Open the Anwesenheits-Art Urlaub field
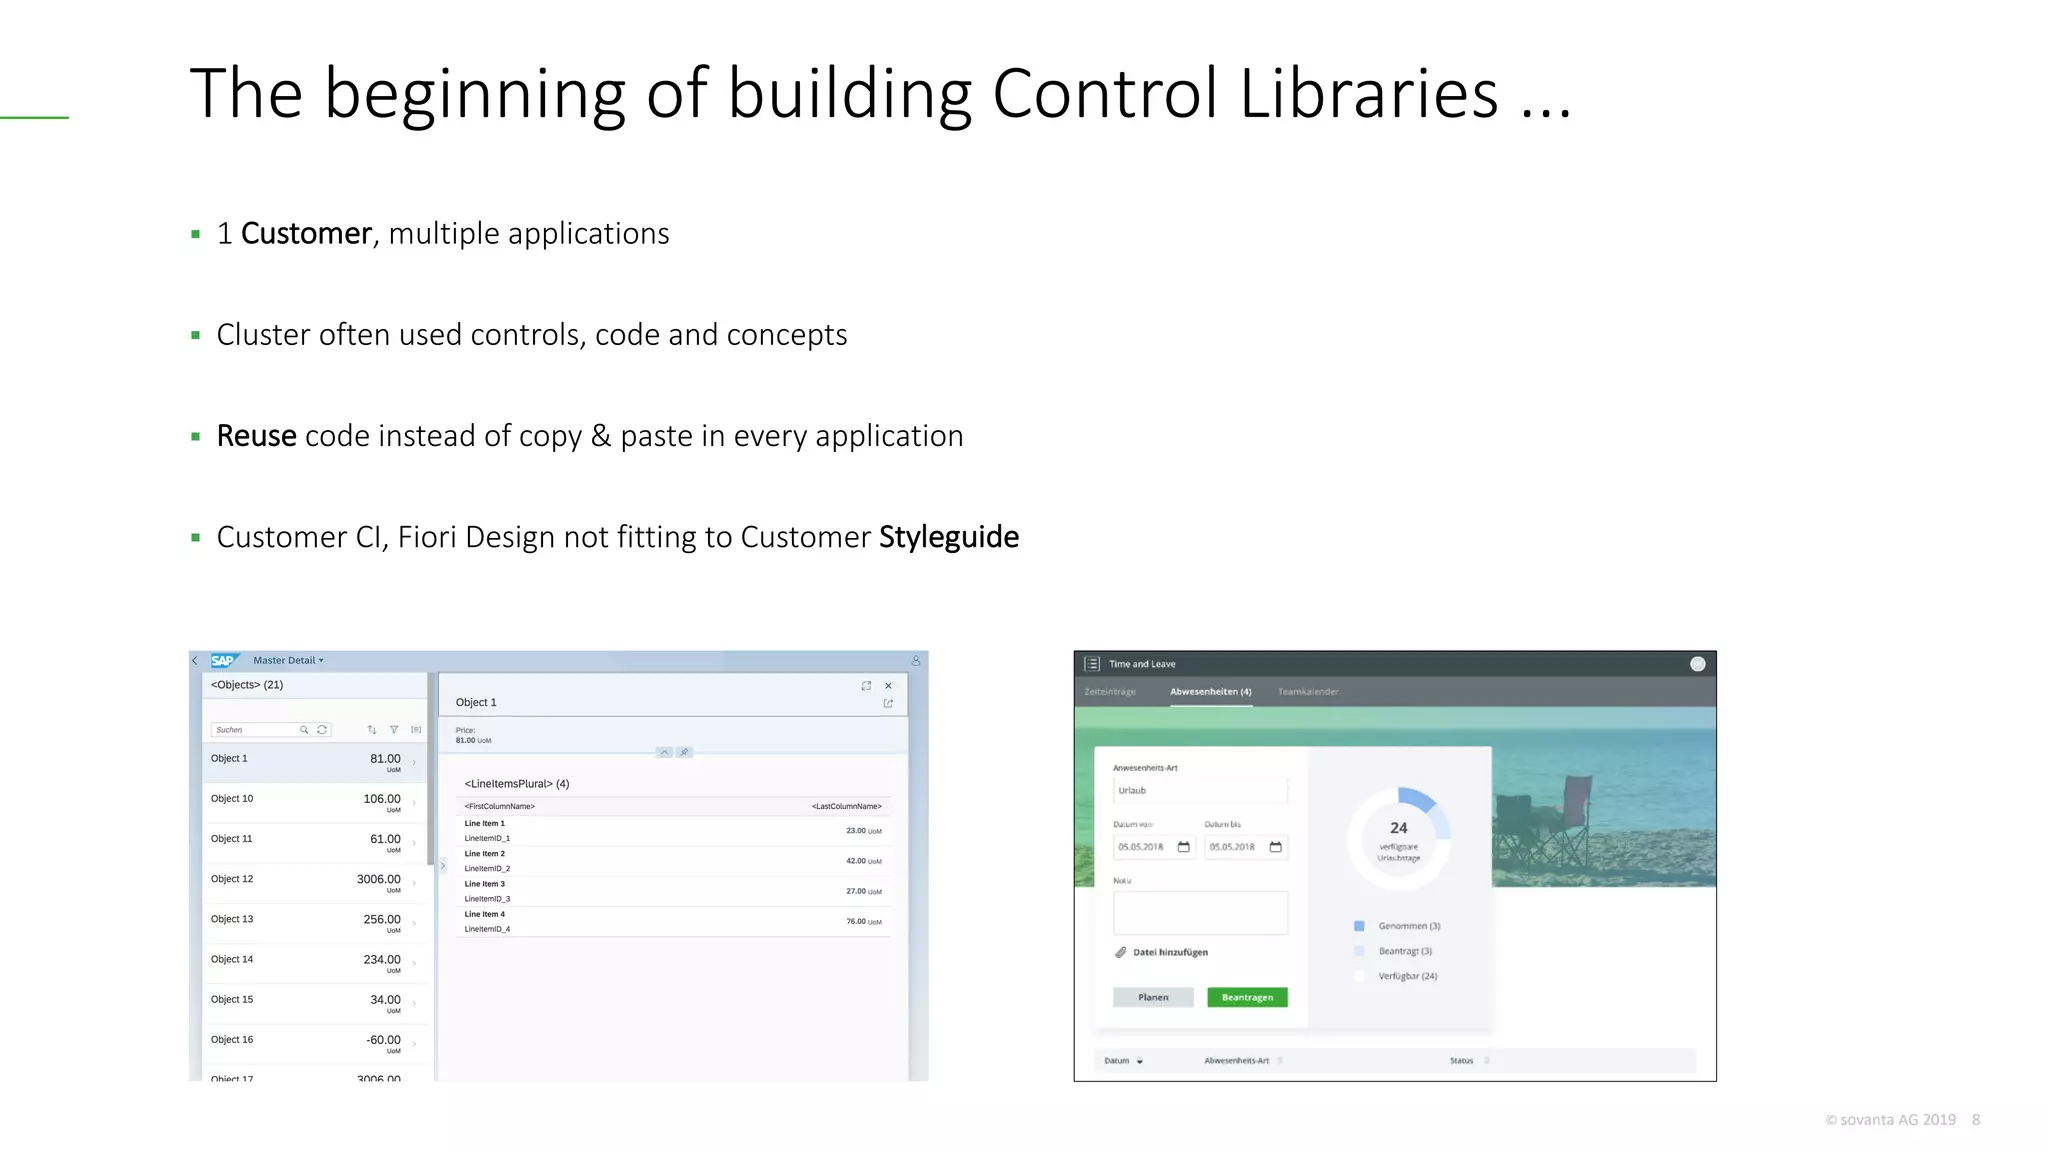Screen dimensions: 2048x1152 [1200, 790]
